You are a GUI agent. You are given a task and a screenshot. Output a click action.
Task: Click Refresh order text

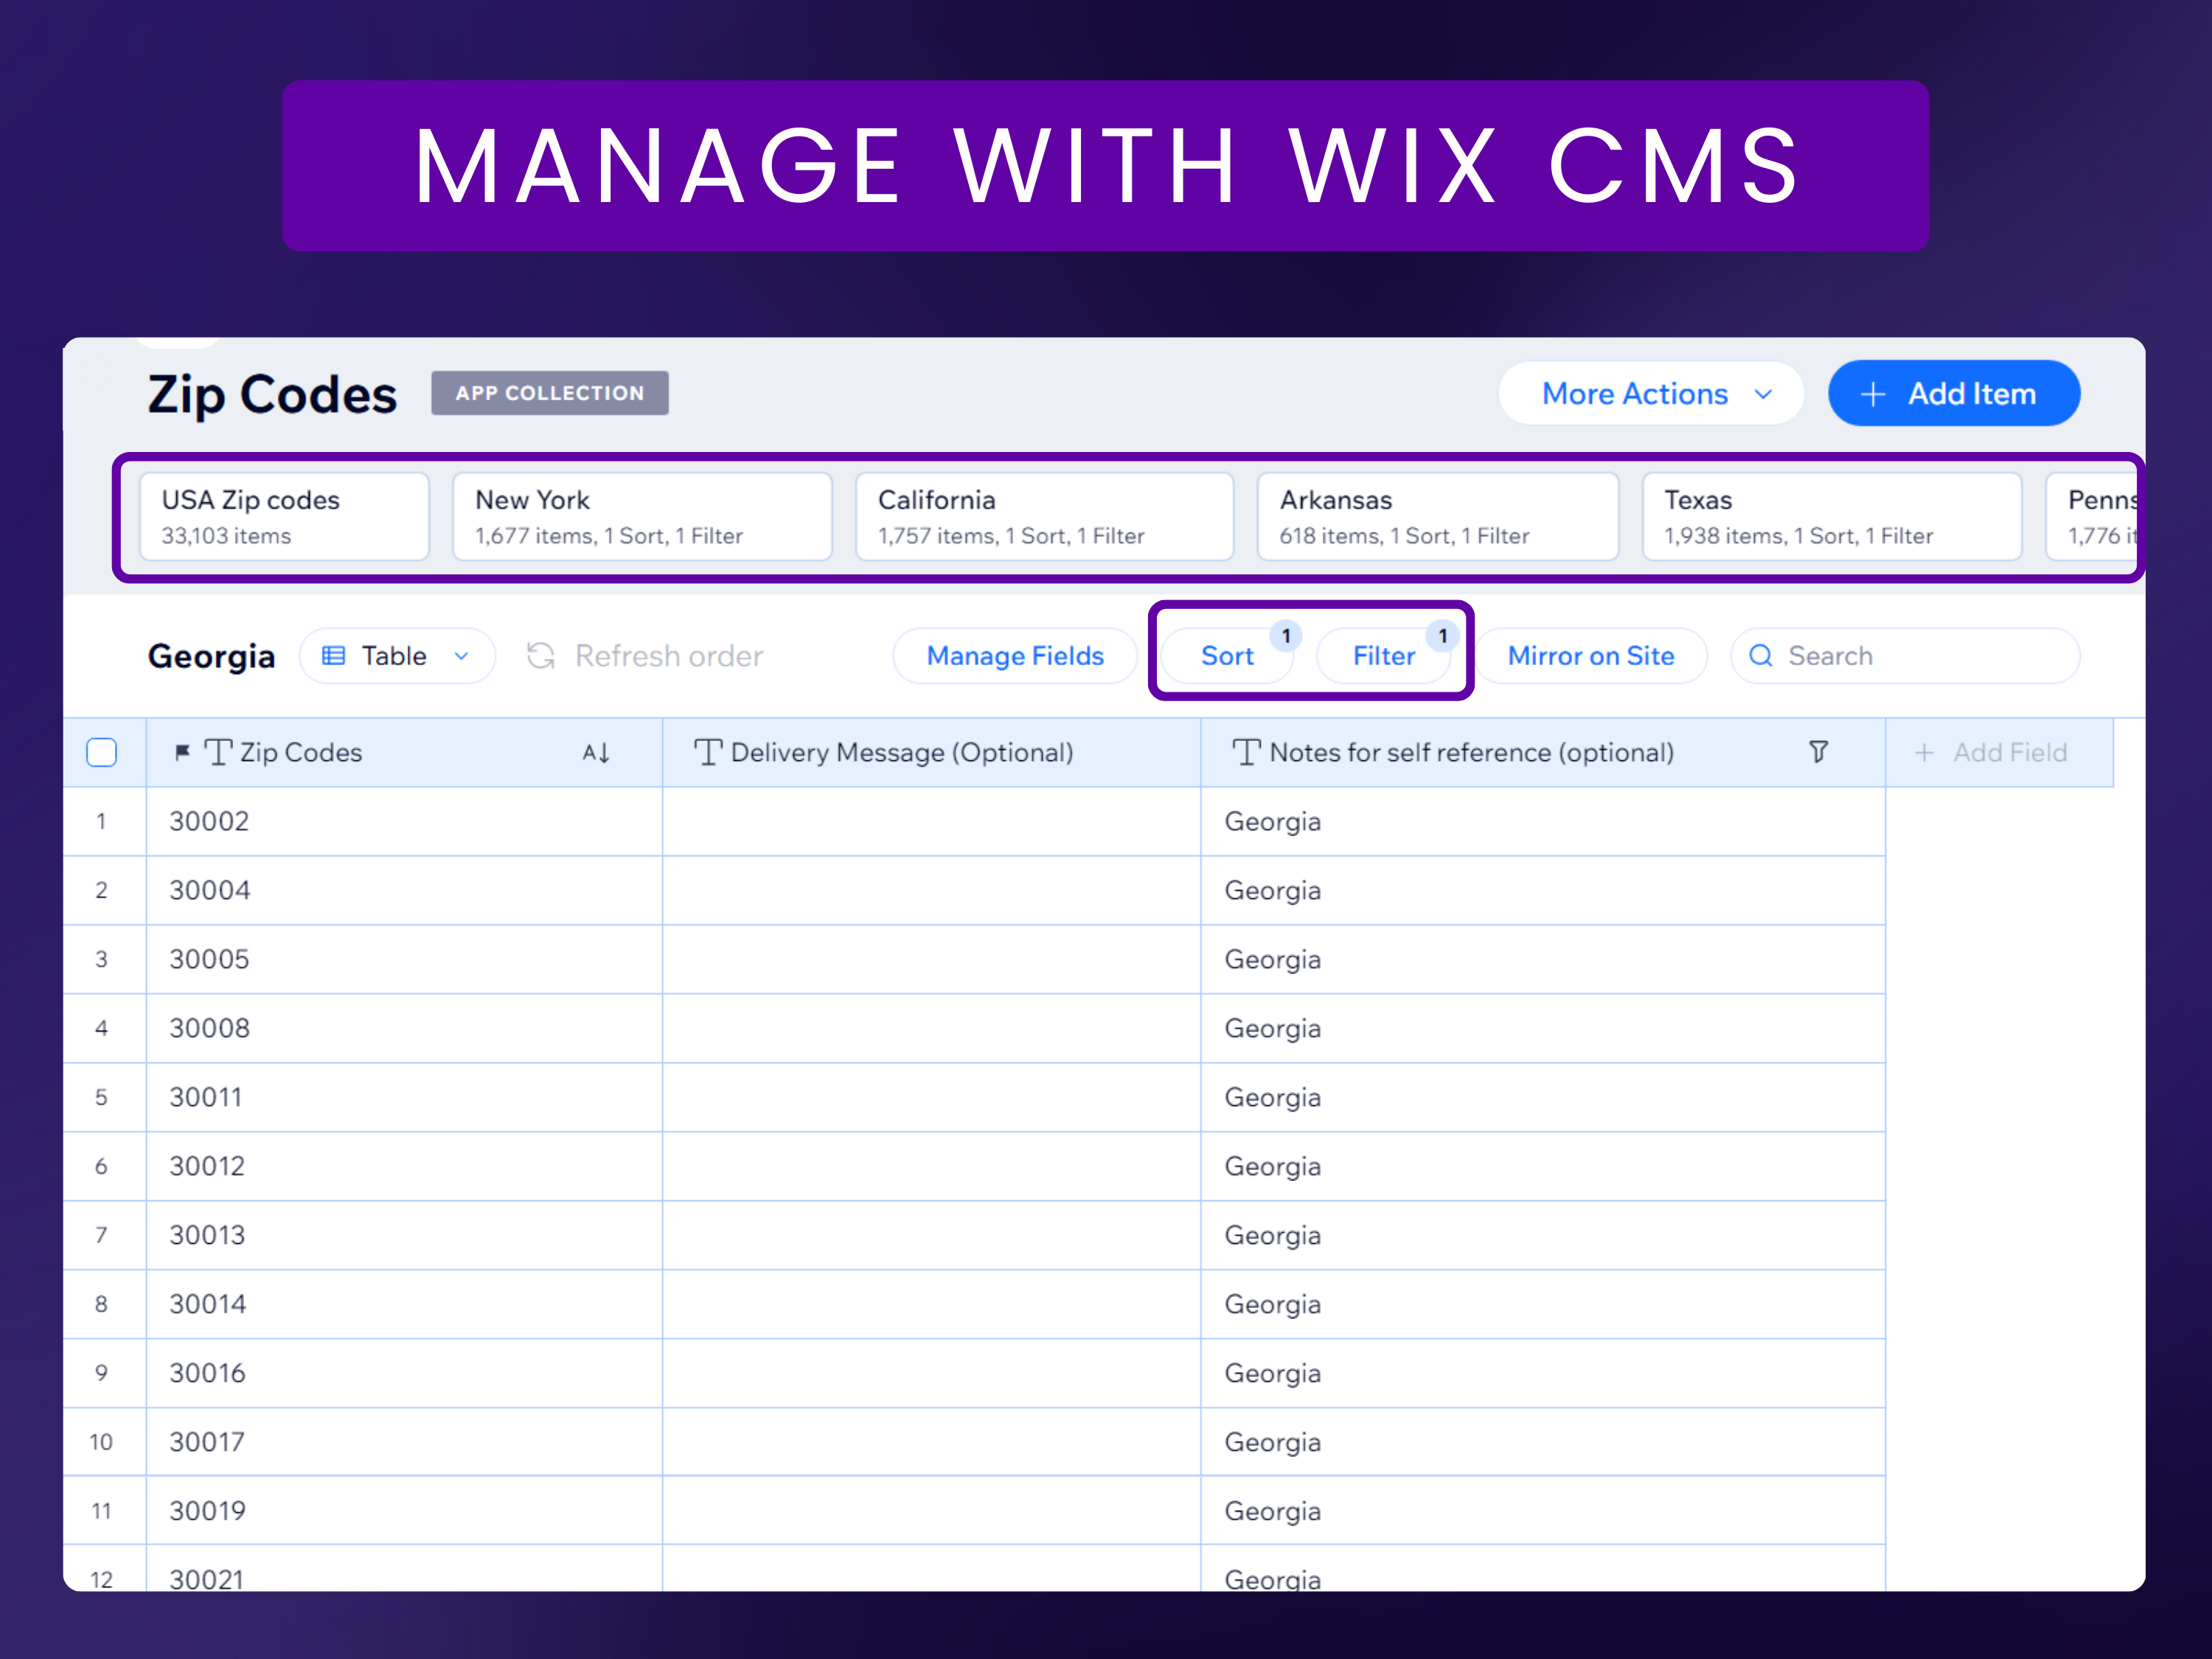(669, 656)
